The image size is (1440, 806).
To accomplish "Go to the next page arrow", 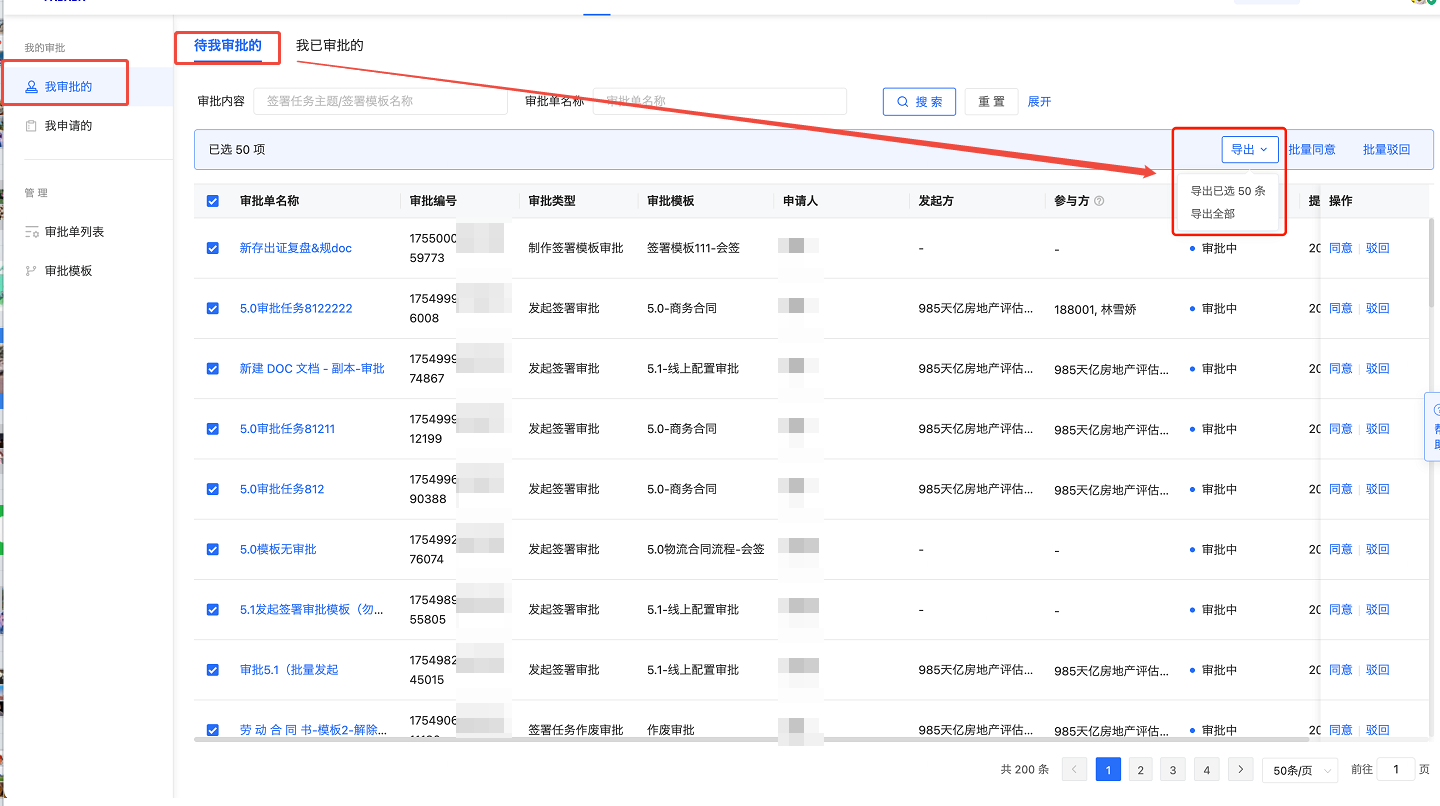I will click(1240, 770).
